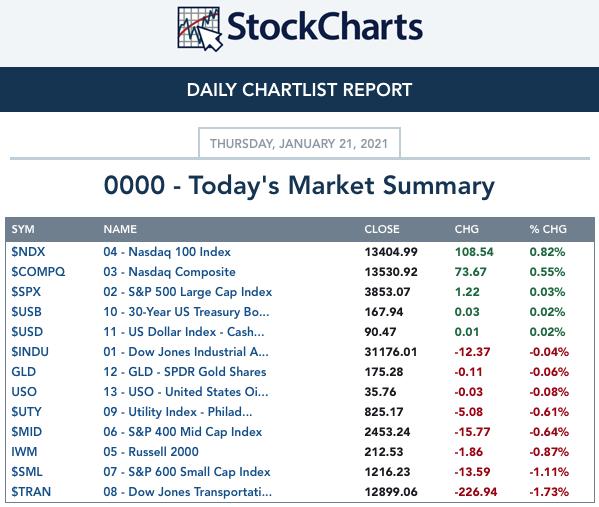Screen dimensions: 599x507
Task: Sort by the % CHG column header
Action: click(x=548, y=229)
